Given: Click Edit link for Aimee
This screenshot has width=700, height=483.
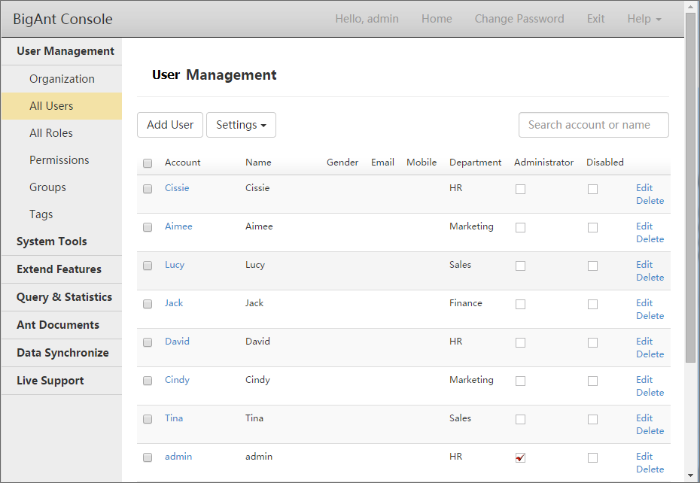Looking at the screenshot, I should coord(644,226).
